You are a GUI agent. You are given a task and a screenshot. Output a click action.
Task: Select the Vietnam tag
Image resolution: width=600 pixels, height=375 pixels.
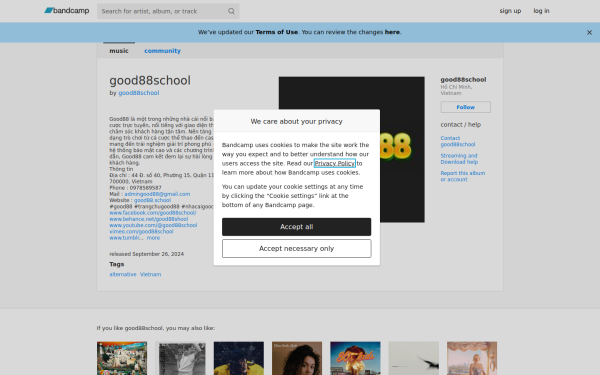tap(150, 274)
